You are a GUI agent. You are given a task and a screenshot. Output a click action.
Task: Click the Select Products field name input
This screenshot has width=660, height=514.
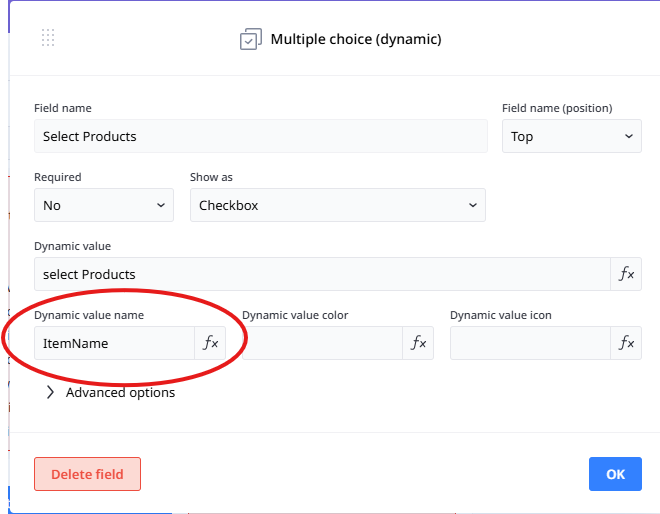pyautogui.click(x=260, y=136)
